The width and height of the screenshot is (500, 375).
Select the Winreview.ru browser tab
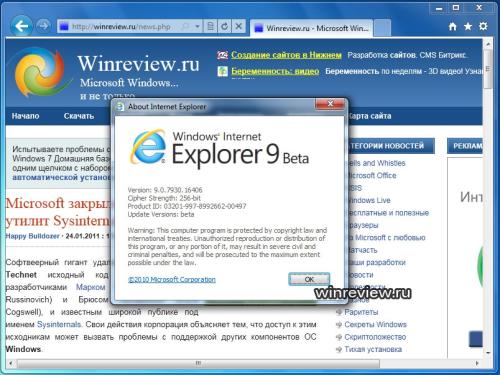(x=311, y=28)
